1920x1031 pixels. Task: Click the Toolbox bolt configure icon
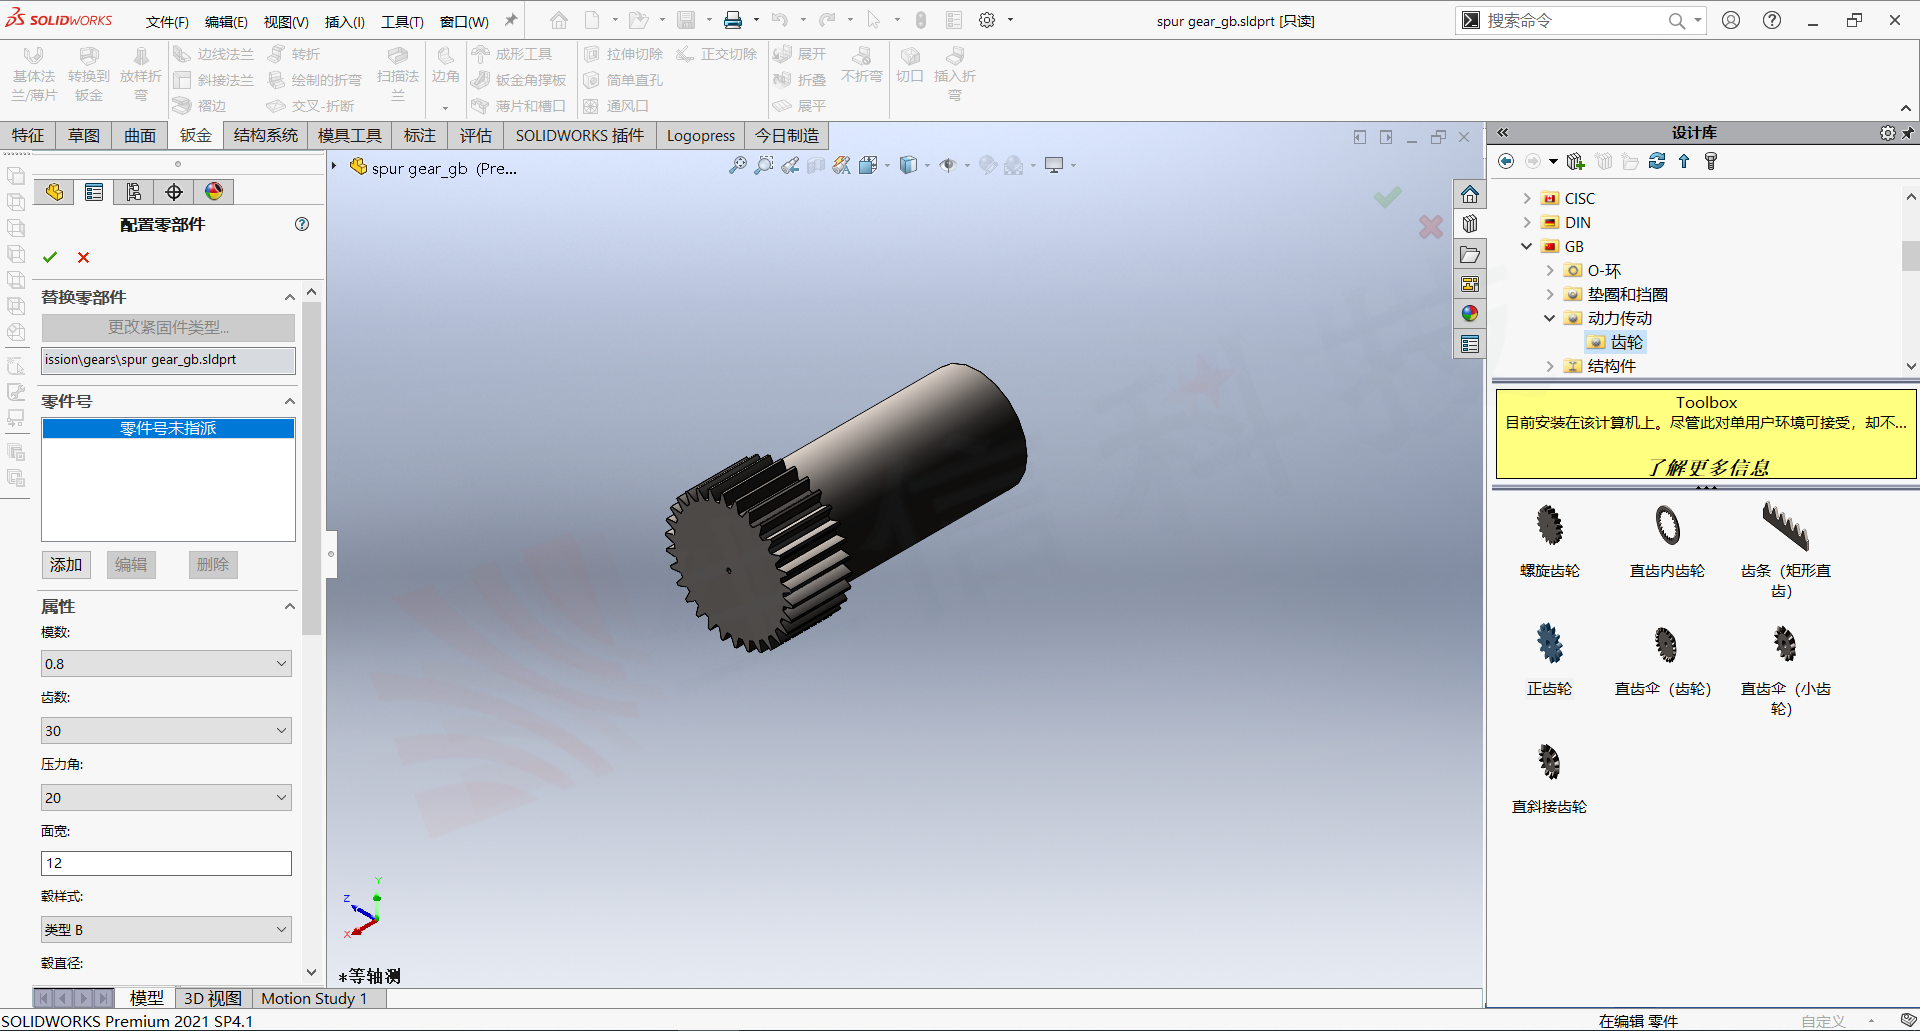[1711, 161]
